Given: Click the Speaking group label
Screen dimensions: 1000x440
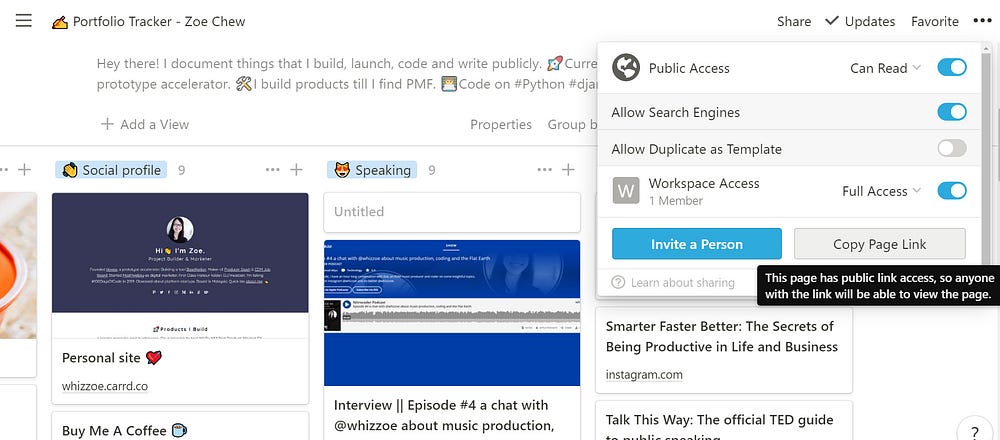Looking at the screenshot, I should pyautogui.click(x=372, y=170).
